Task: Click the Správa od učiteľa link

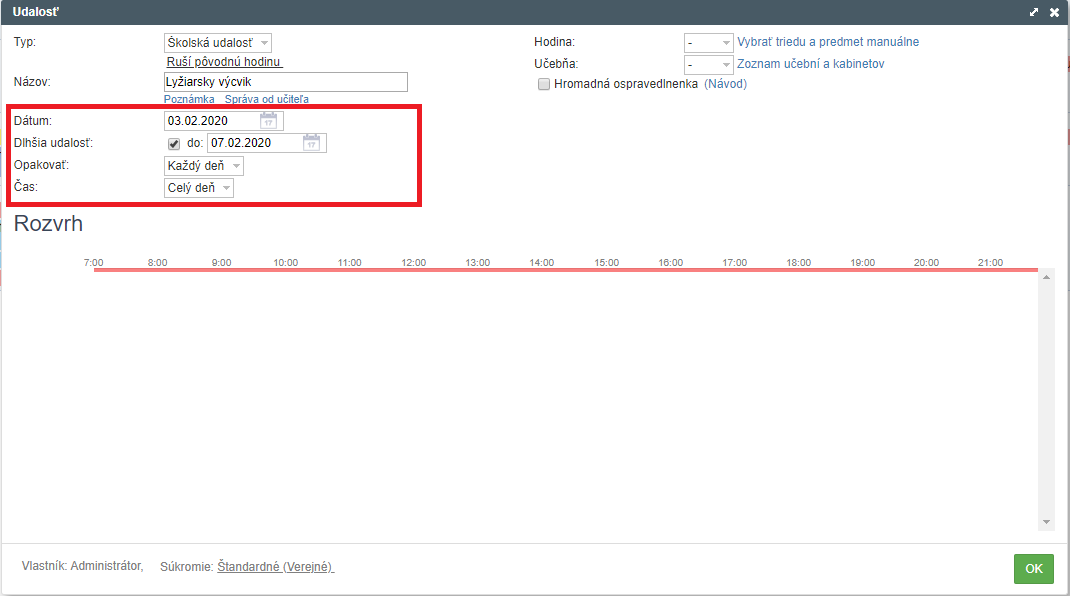Action: coord(267,99)
